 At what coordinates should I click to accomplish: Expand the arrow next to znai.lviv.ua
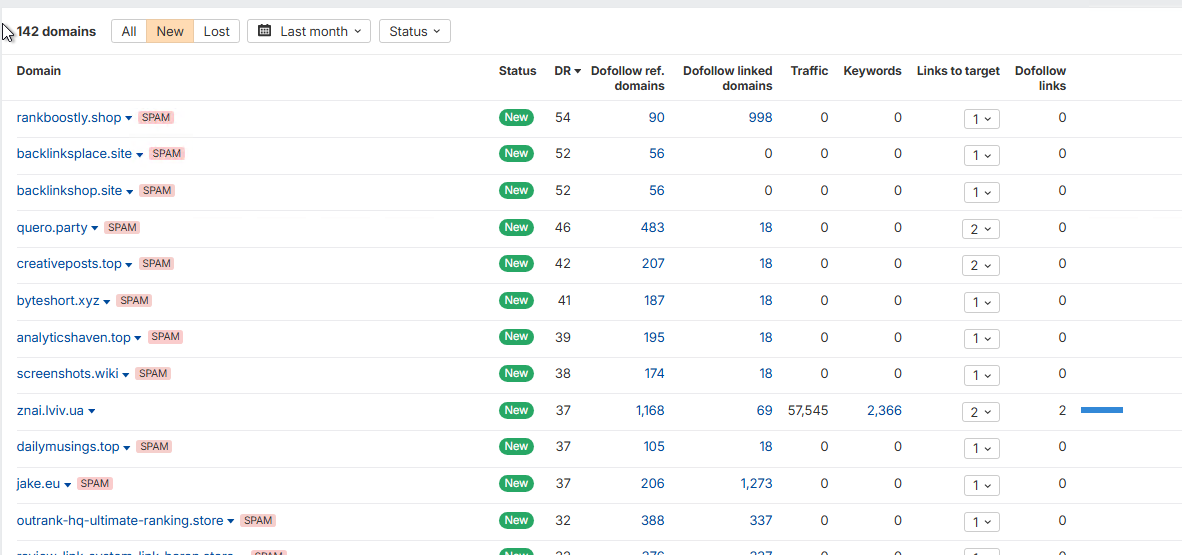pyautogui.click(x=91, y=411)
